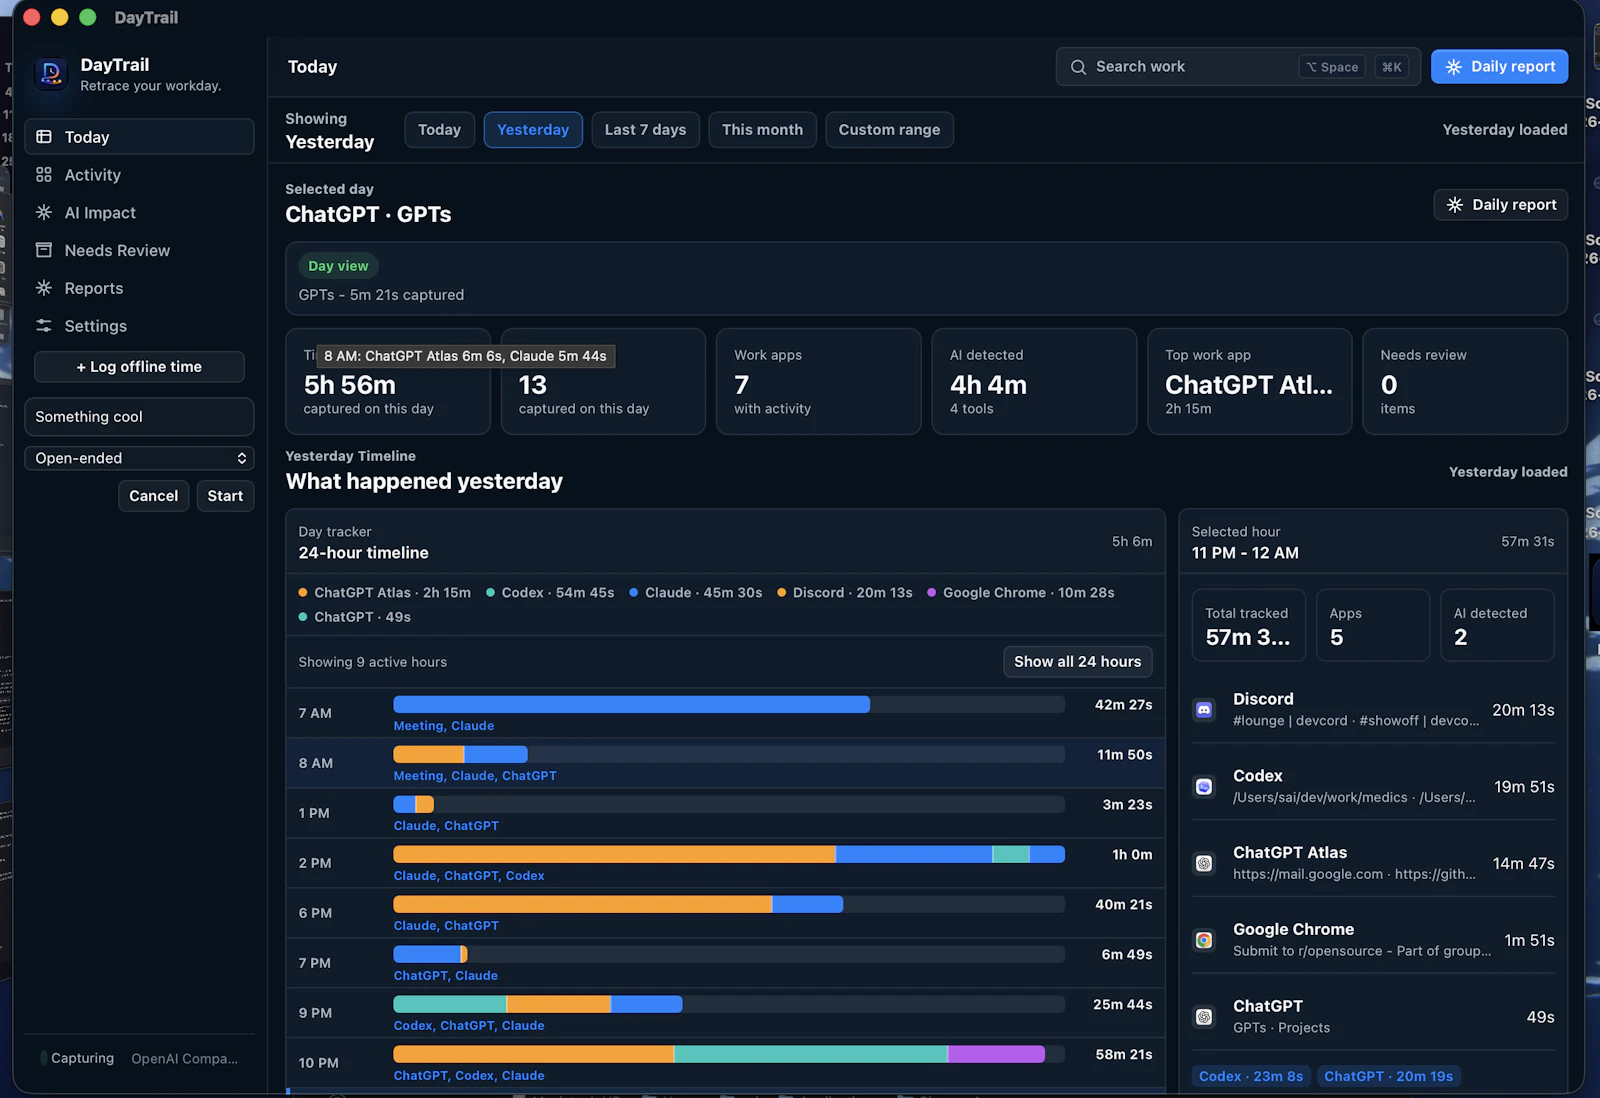Click the Activity grid icon
1600x1098 pixels.
click(x=44, y=175)
